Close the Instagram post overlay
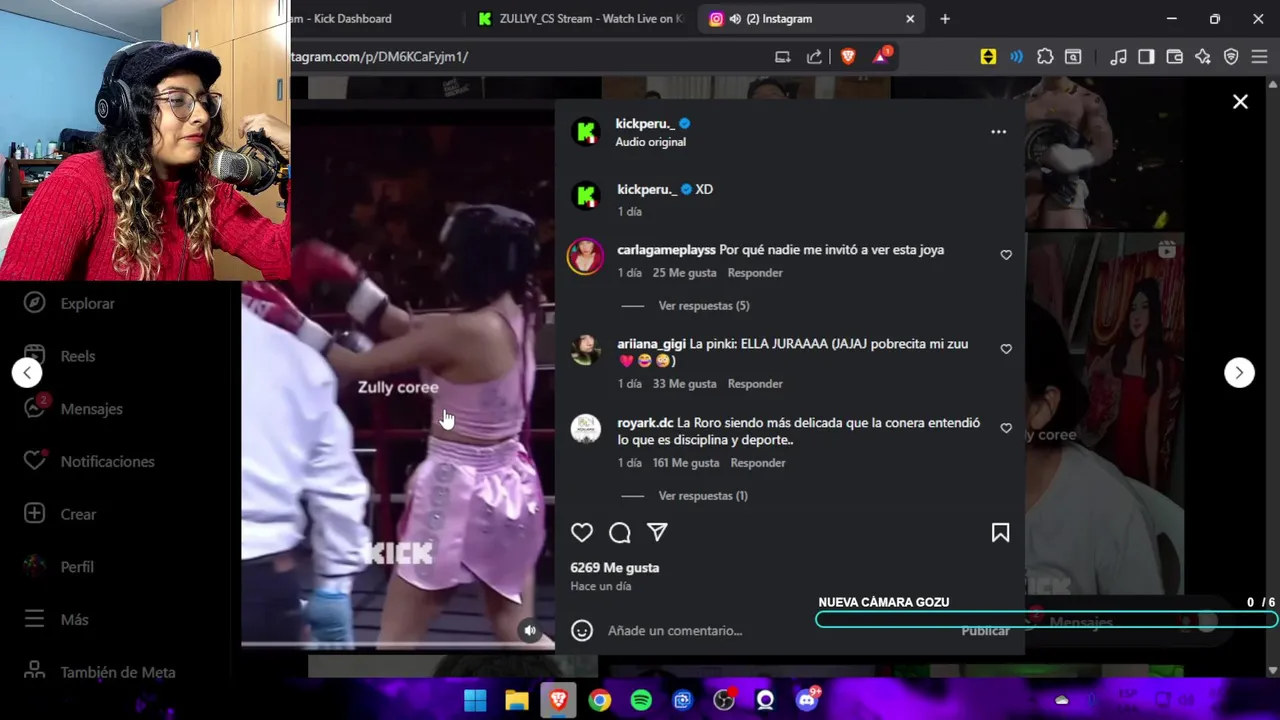This screenshot has height=720, width=1280. pos(1240,101)
